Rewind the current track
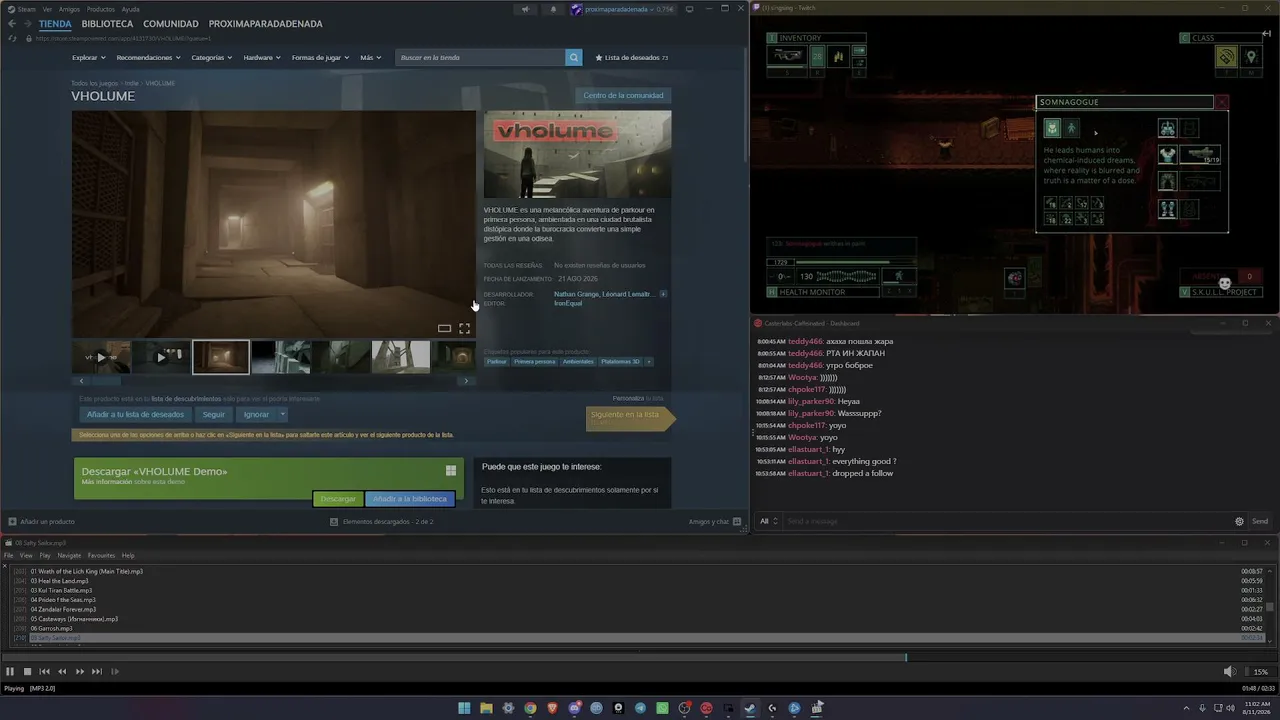Viewport: 1280px width, 720px height. (62, 671)
